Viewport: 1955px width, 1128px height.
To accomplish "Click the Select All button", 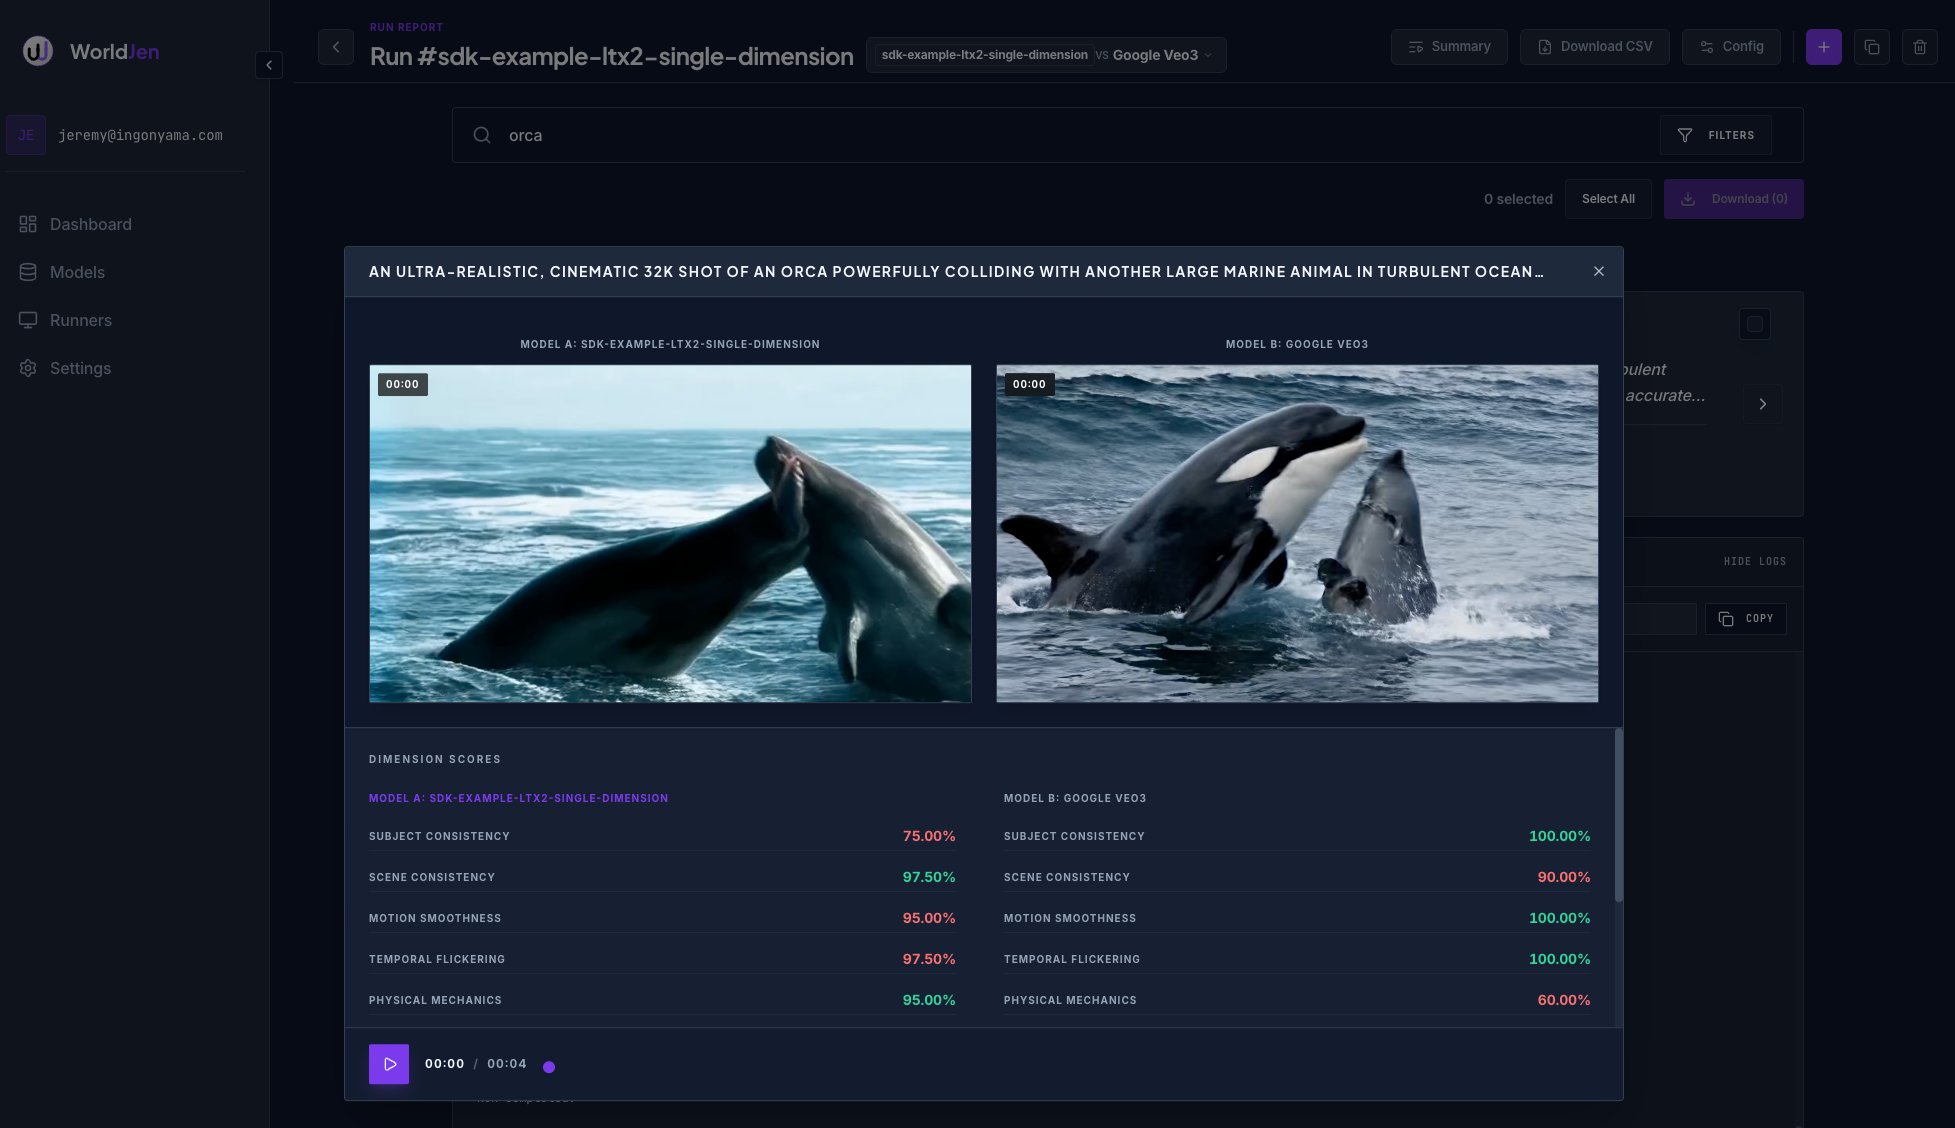I will [1607, 199].
